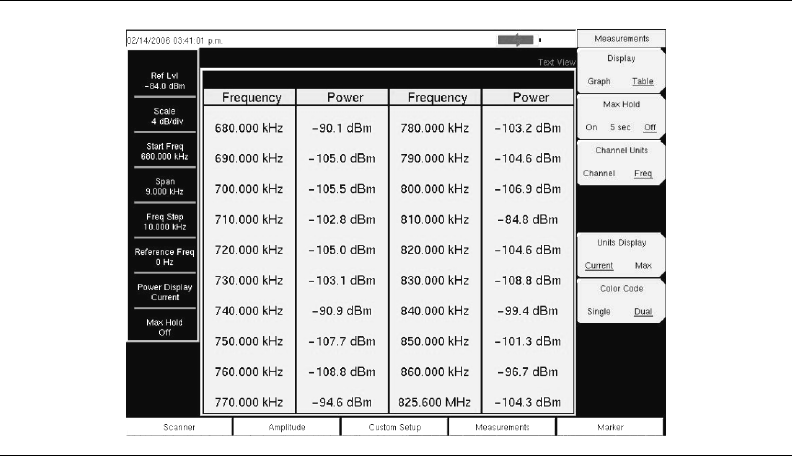Select Current in Units Display
The width and height of the screenshot is (792, 456).
click(599, 266)
